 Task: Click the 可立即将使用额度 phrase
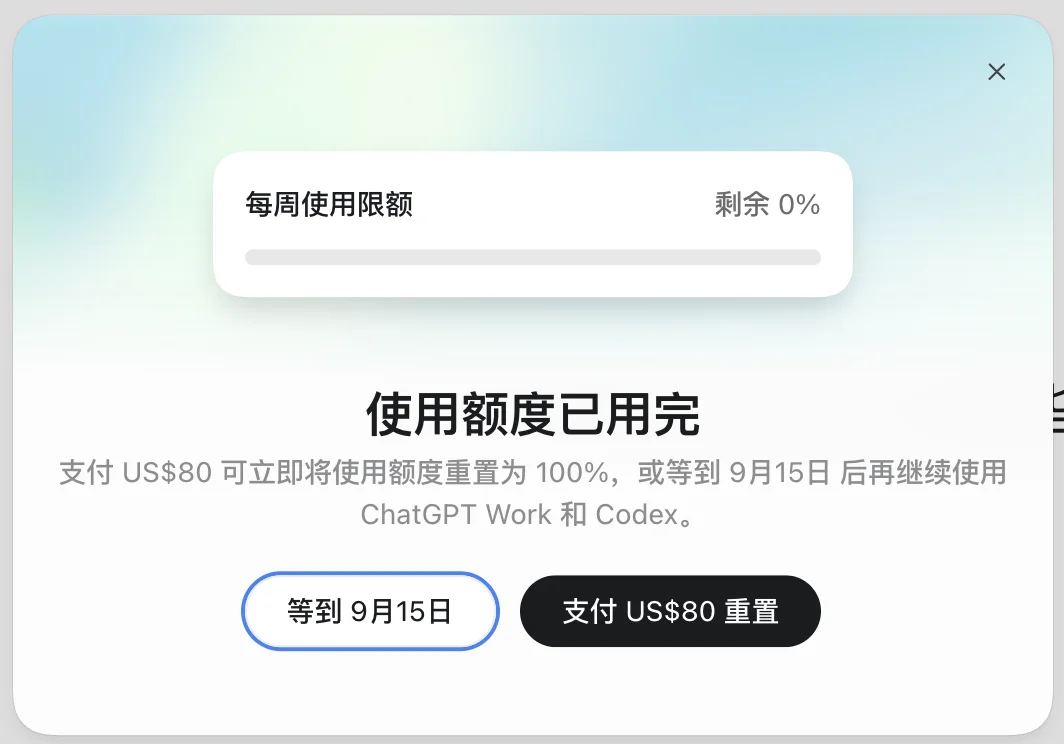332,472
